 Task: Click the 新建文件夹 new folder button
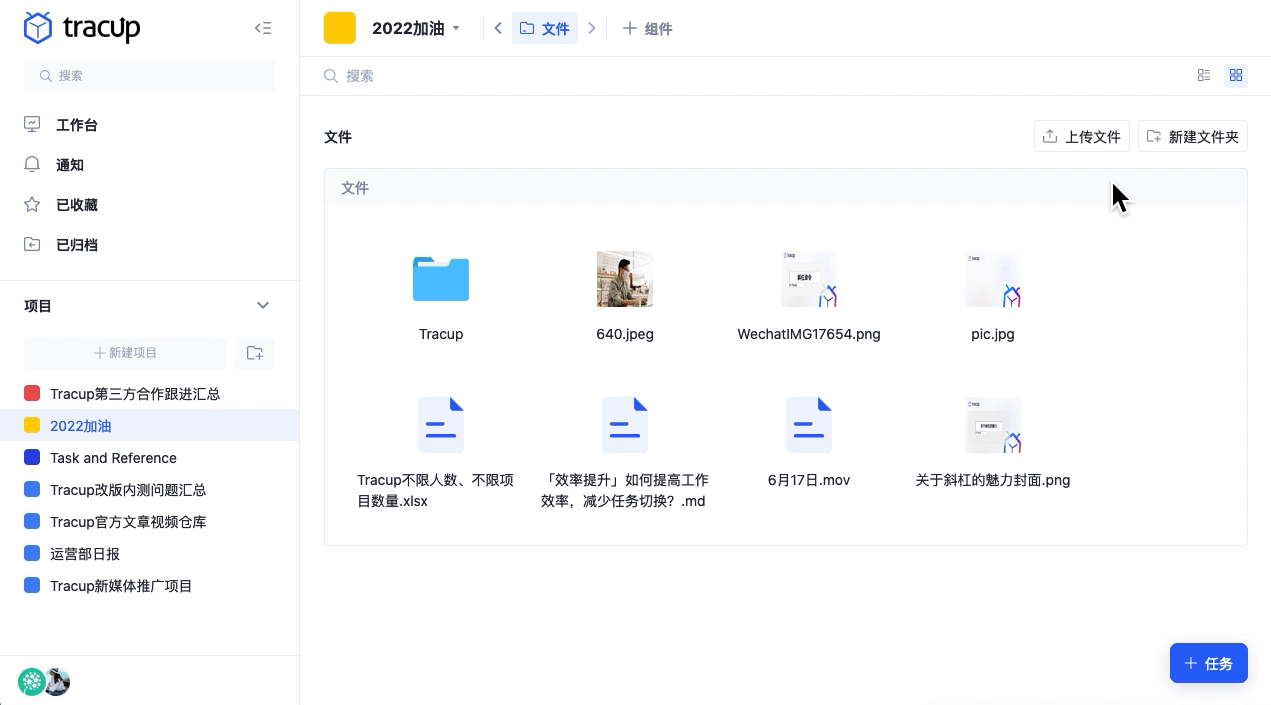tap(1192, 136)
